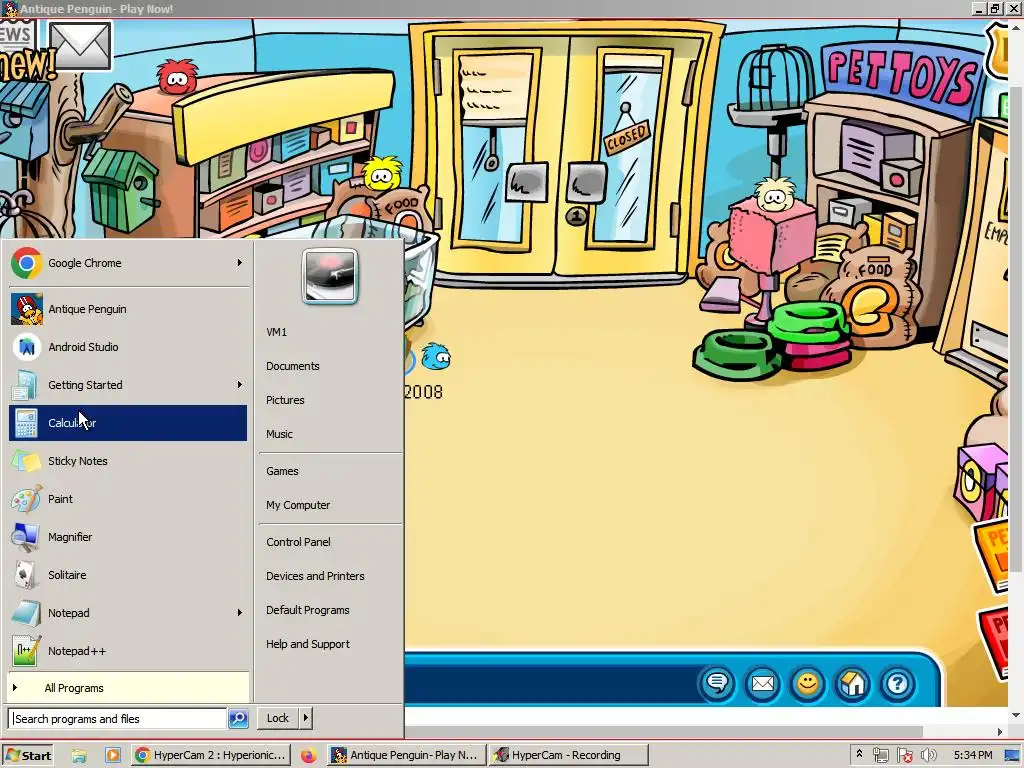Open VM1 user folder

(x=330, y=332)
